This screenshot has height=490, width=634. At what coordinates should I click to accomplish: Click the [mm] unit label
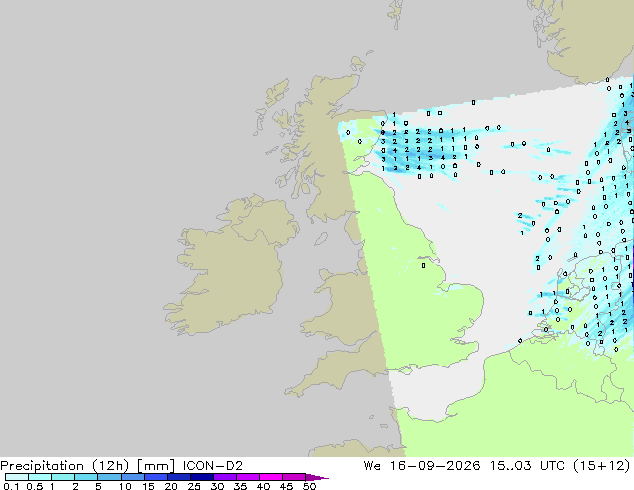(156, 466)
